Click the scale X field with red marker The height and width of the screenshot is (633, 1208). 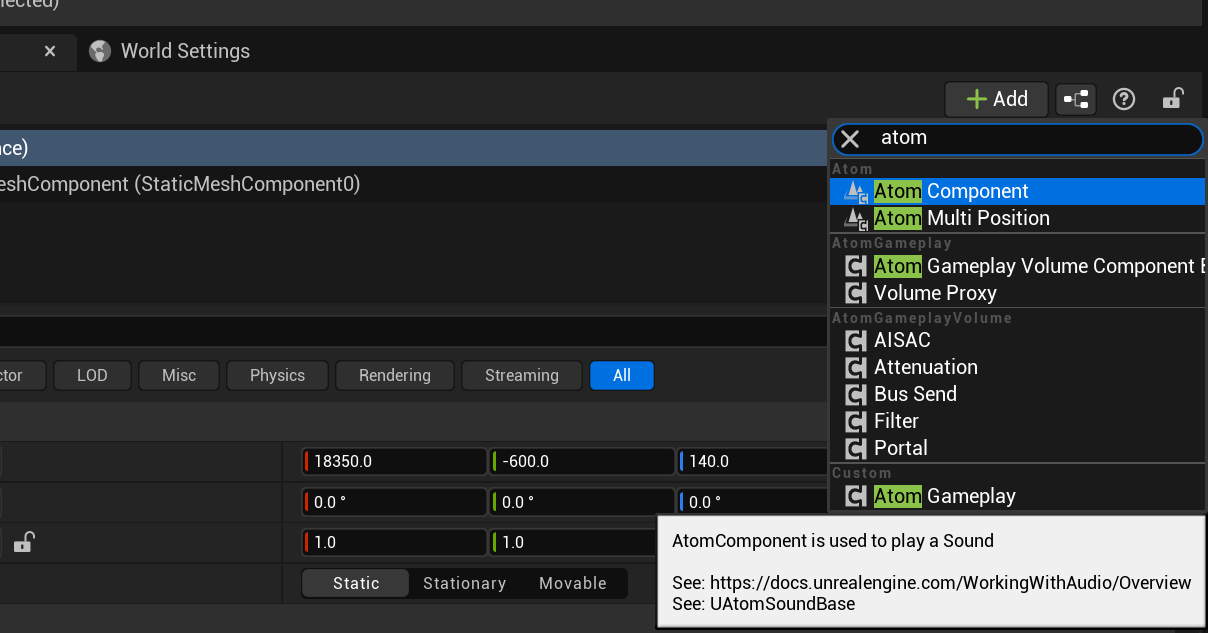point(394,542)
